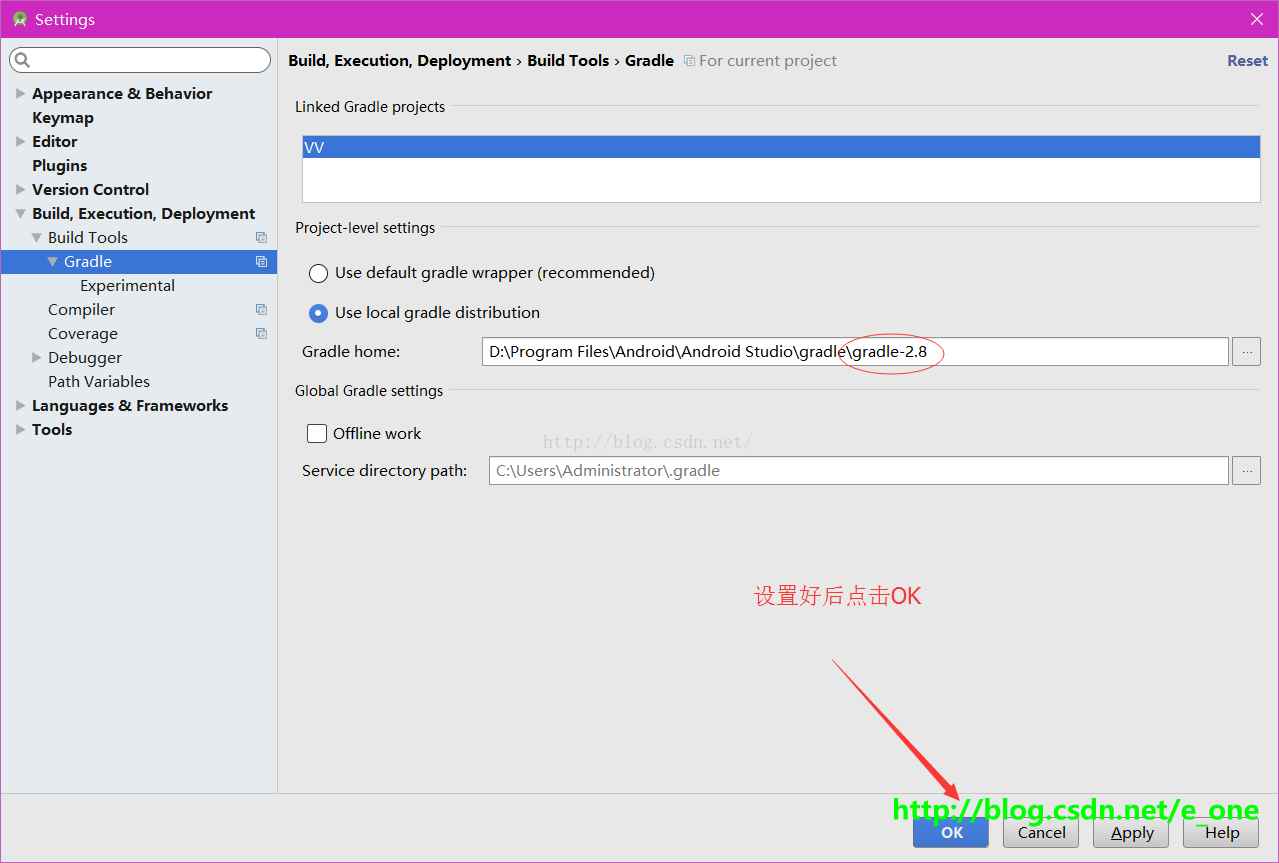
Task: Open the Plugins settings page
Action: pyautogui.click(x=60, y=165)
